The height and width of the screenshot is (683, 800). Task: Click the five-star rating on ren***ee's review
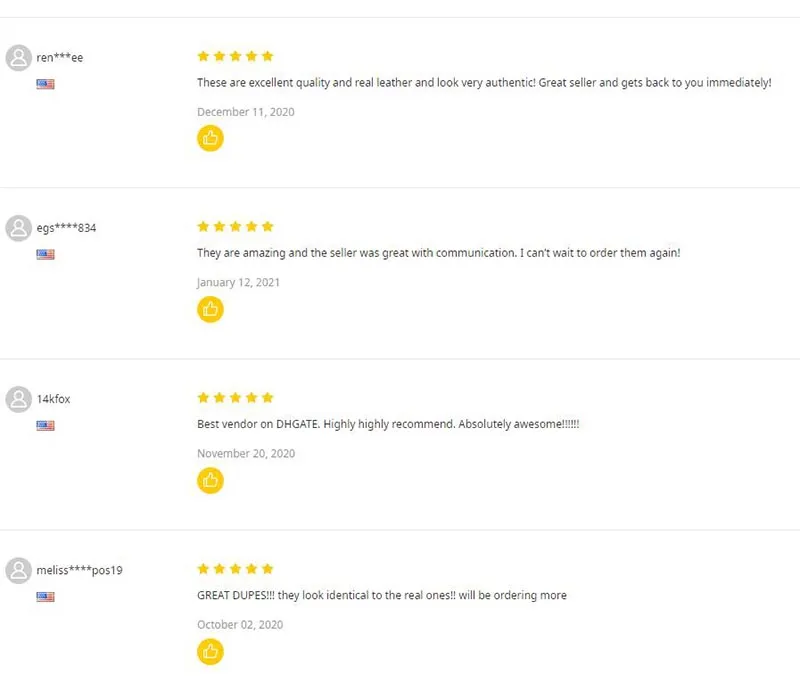235,56
